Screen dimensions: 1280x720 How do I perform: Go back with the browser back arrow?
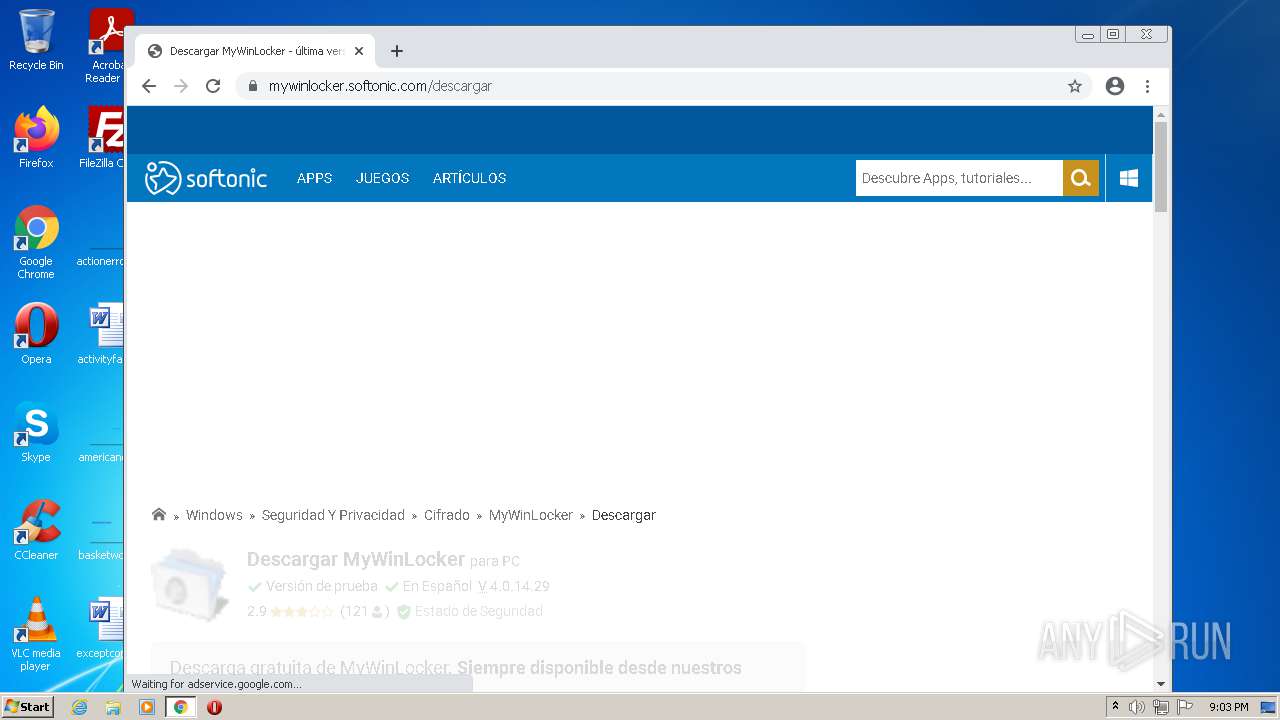click(149, 86)
